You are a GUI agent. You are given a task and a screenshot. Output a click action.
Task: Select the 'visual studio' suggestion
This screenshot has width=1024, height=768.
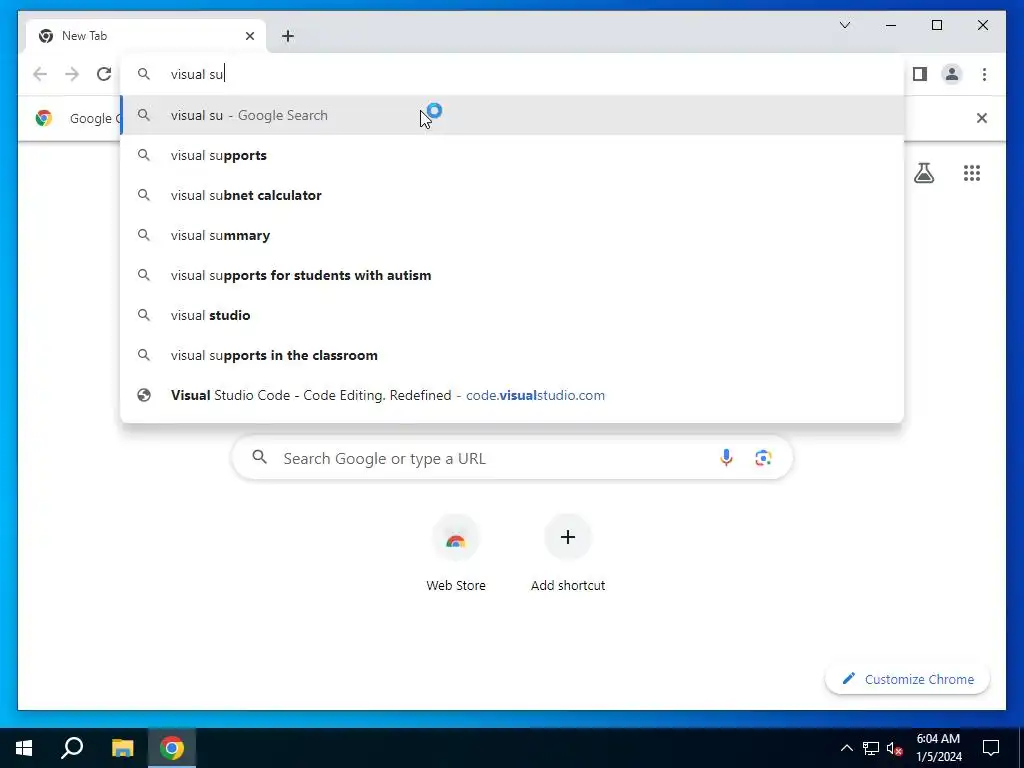(512, 315)
